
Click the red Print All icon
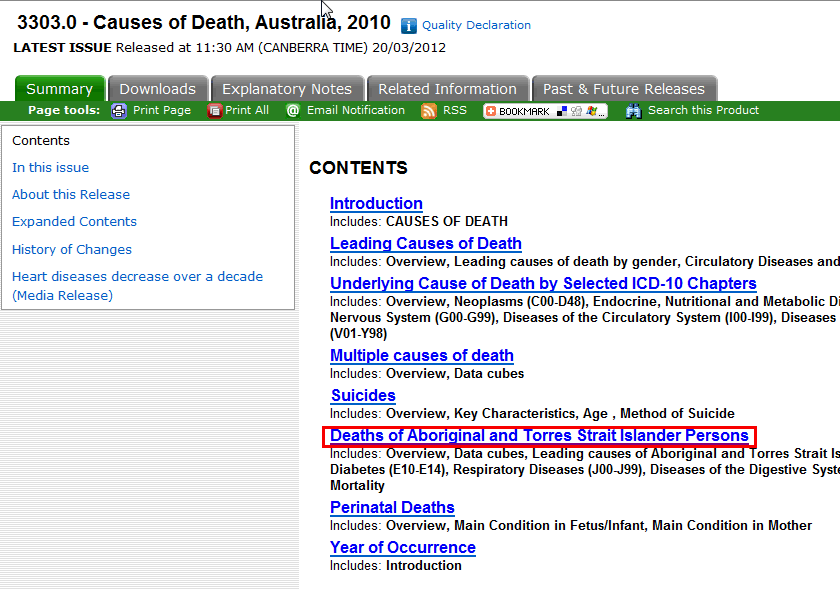click(214, 111)
